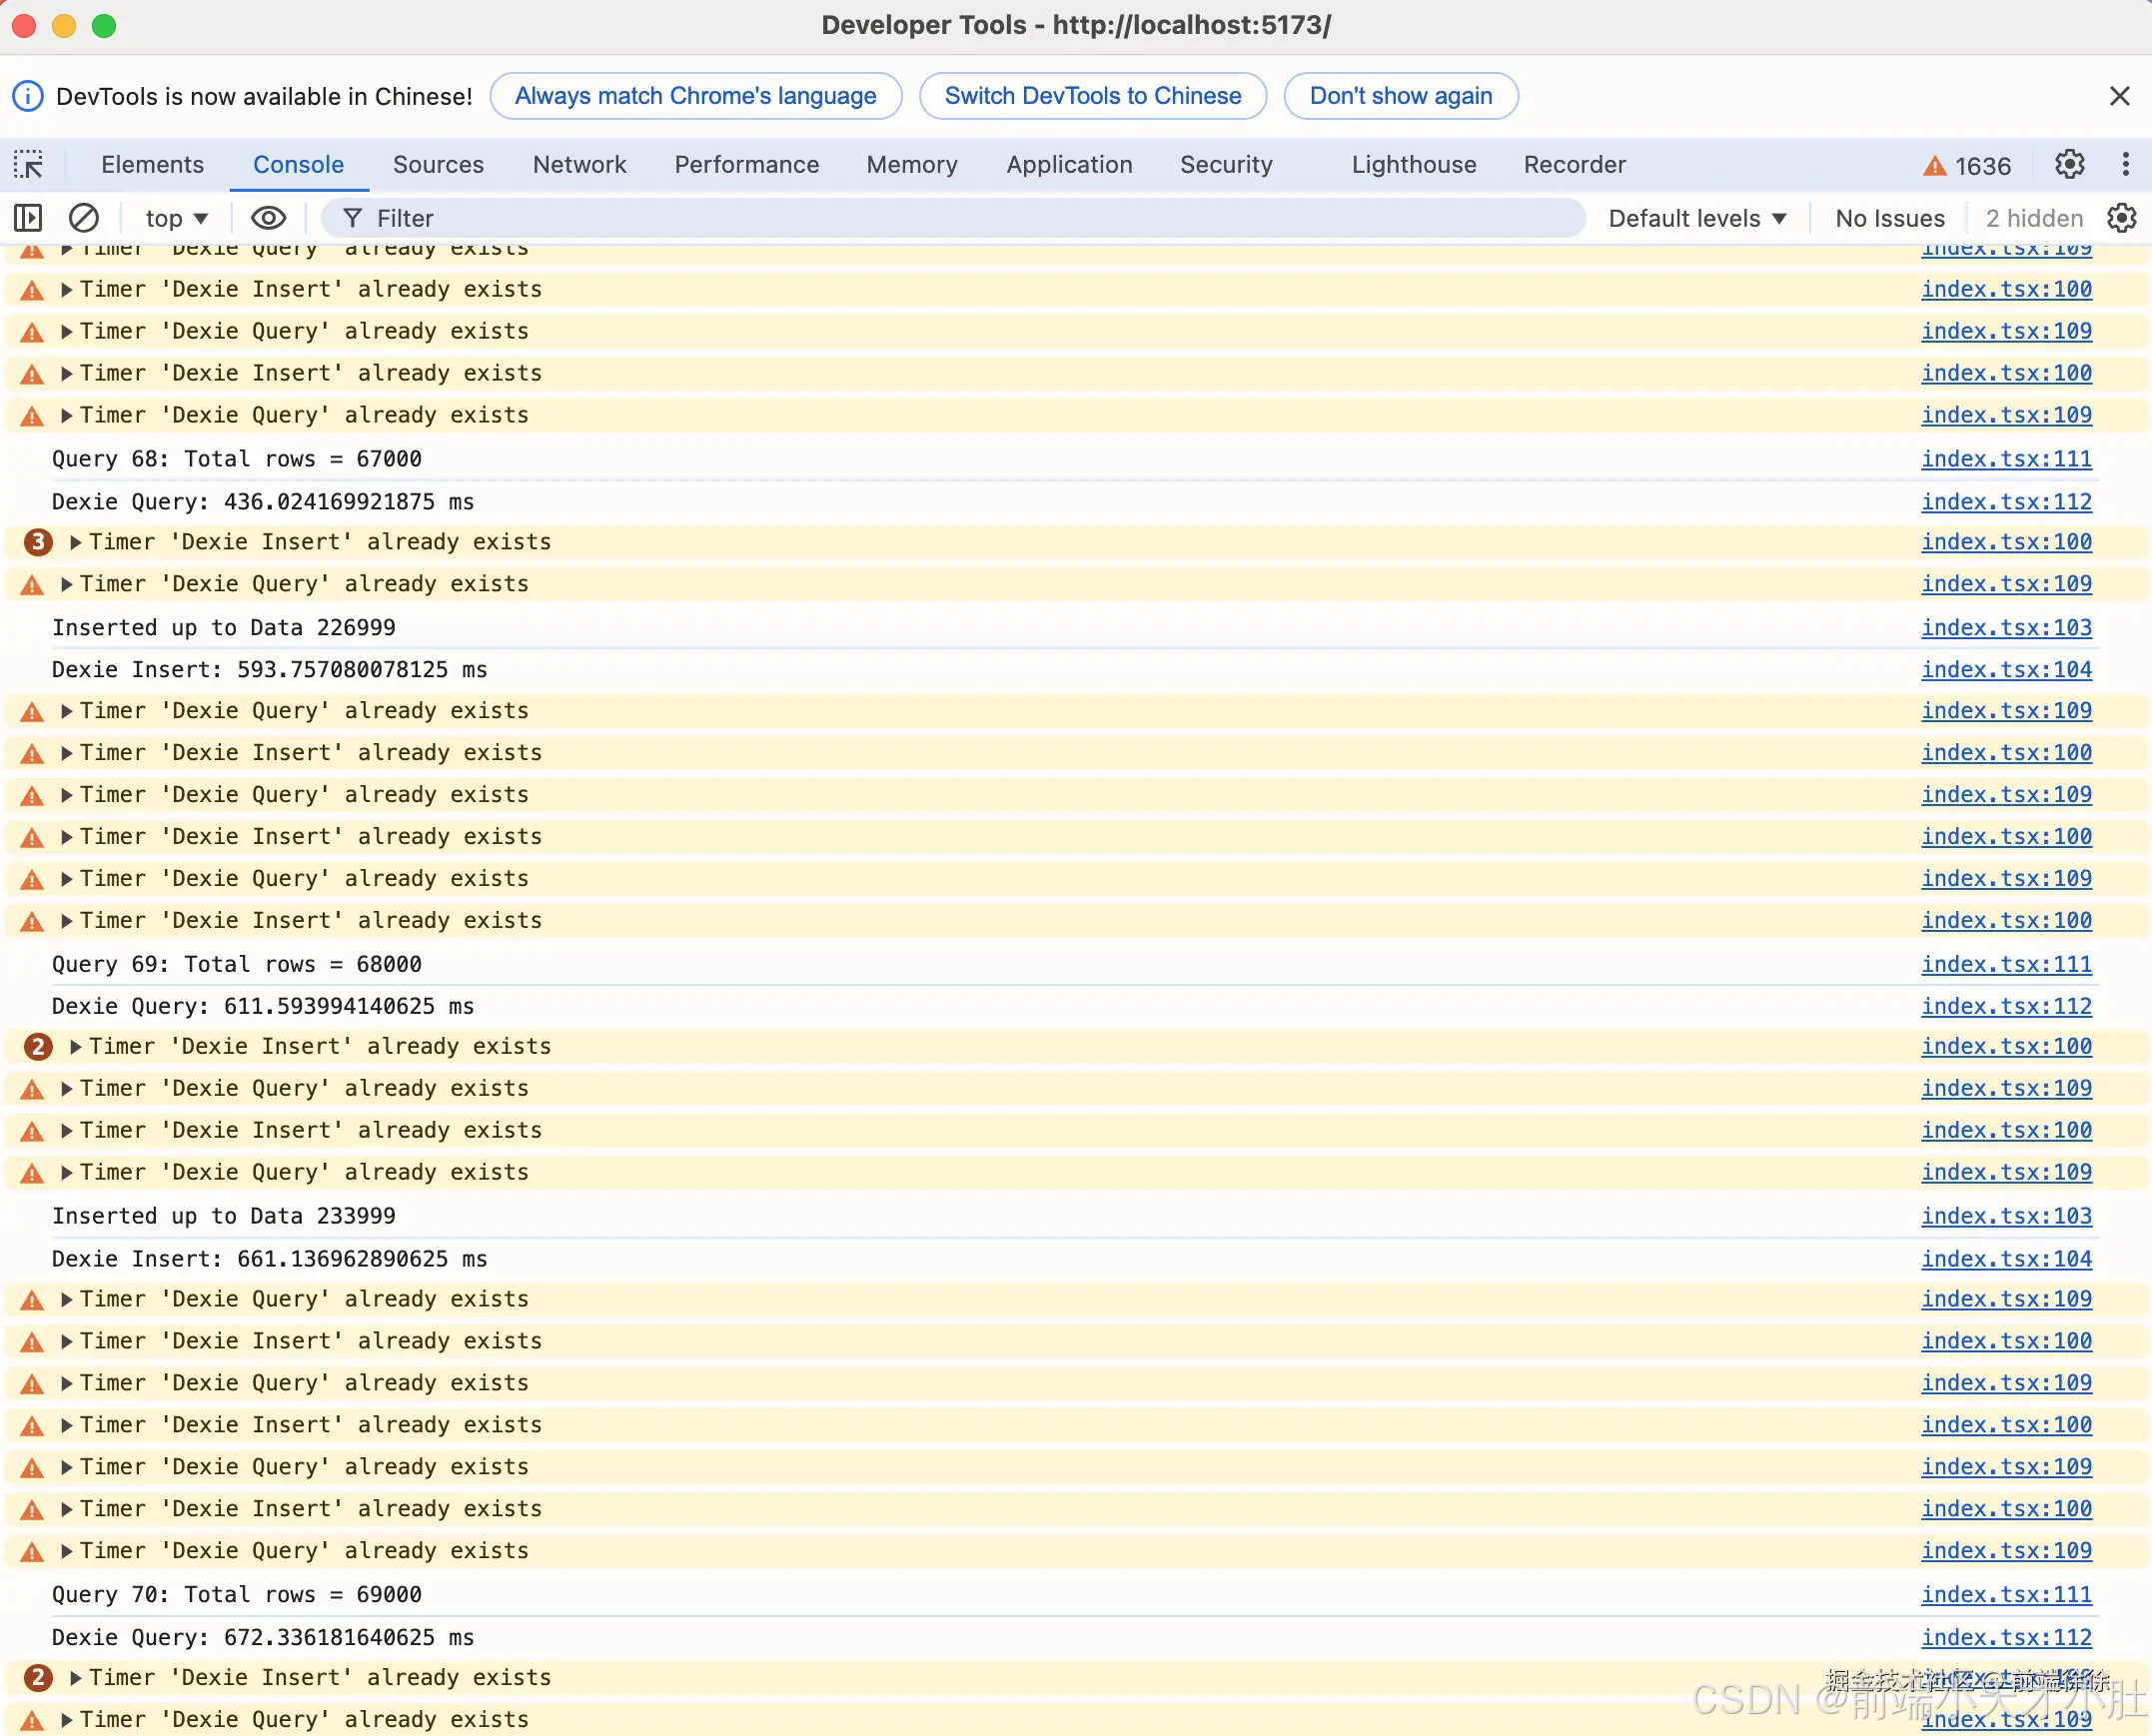Click warning triangle icon before Query 70 line
Screen dimensions: 2152x1736
click(x=32, y=1552)
